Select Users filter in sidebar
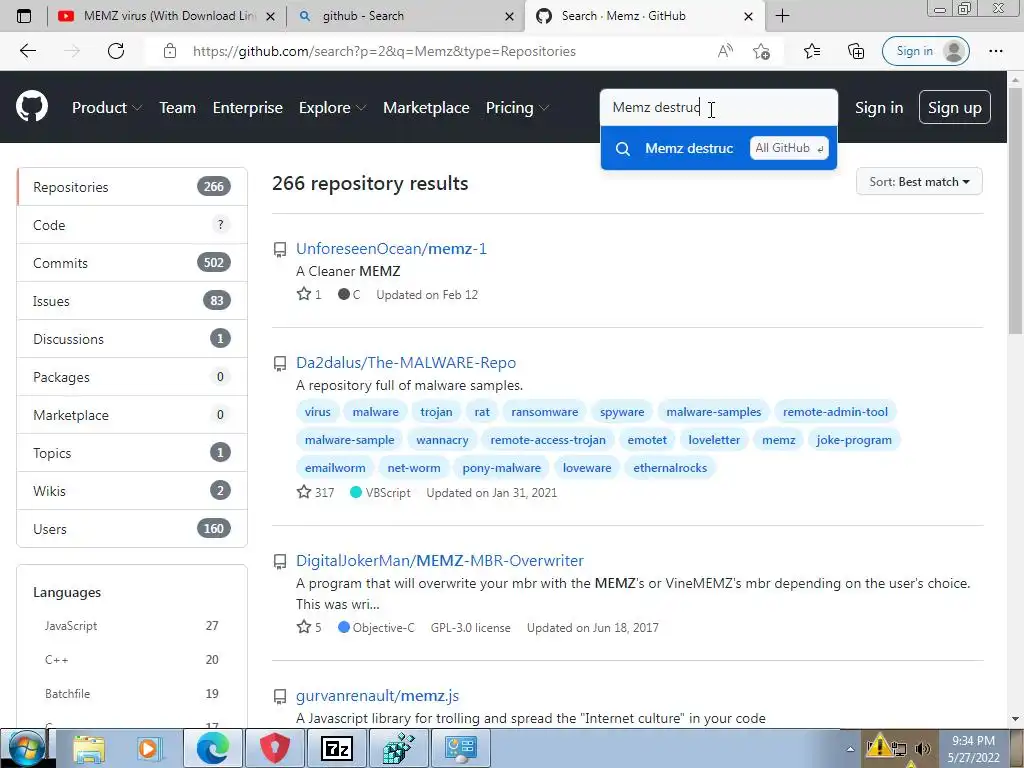The height and width of the screenshot is (768, 1024). click(x=132, y=528)
